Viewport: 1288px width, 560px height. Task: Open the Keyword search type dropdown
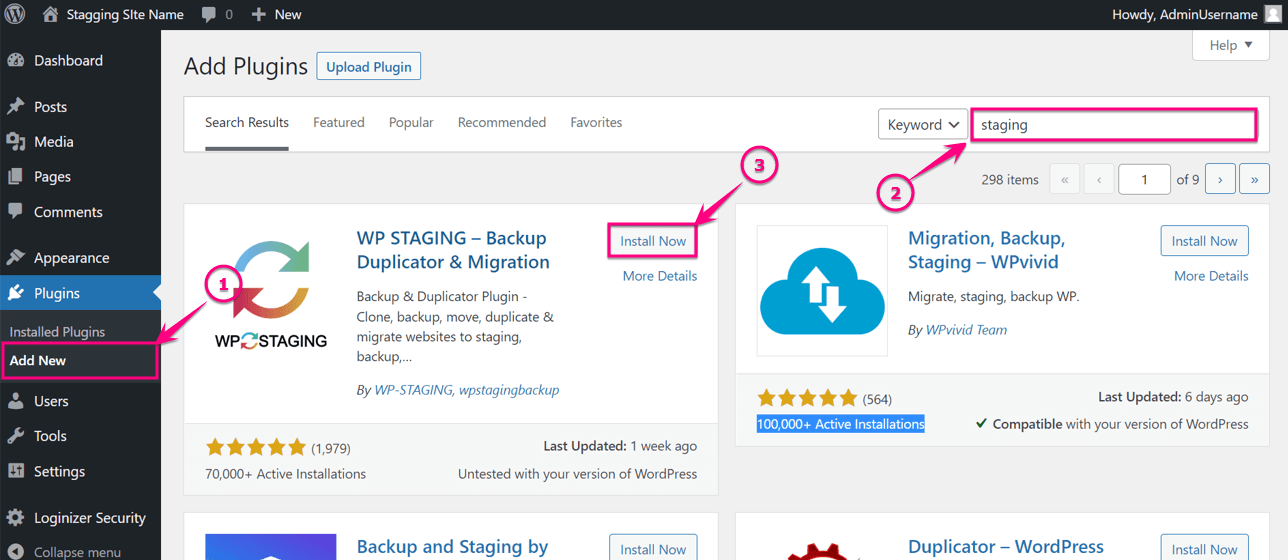[x=923, y=124]
